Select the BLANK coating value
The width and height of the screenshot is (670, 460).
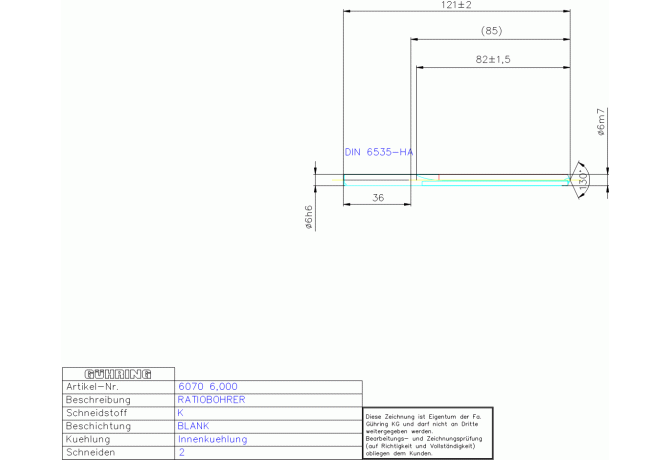pyautogui.click(x=193, y=425)
